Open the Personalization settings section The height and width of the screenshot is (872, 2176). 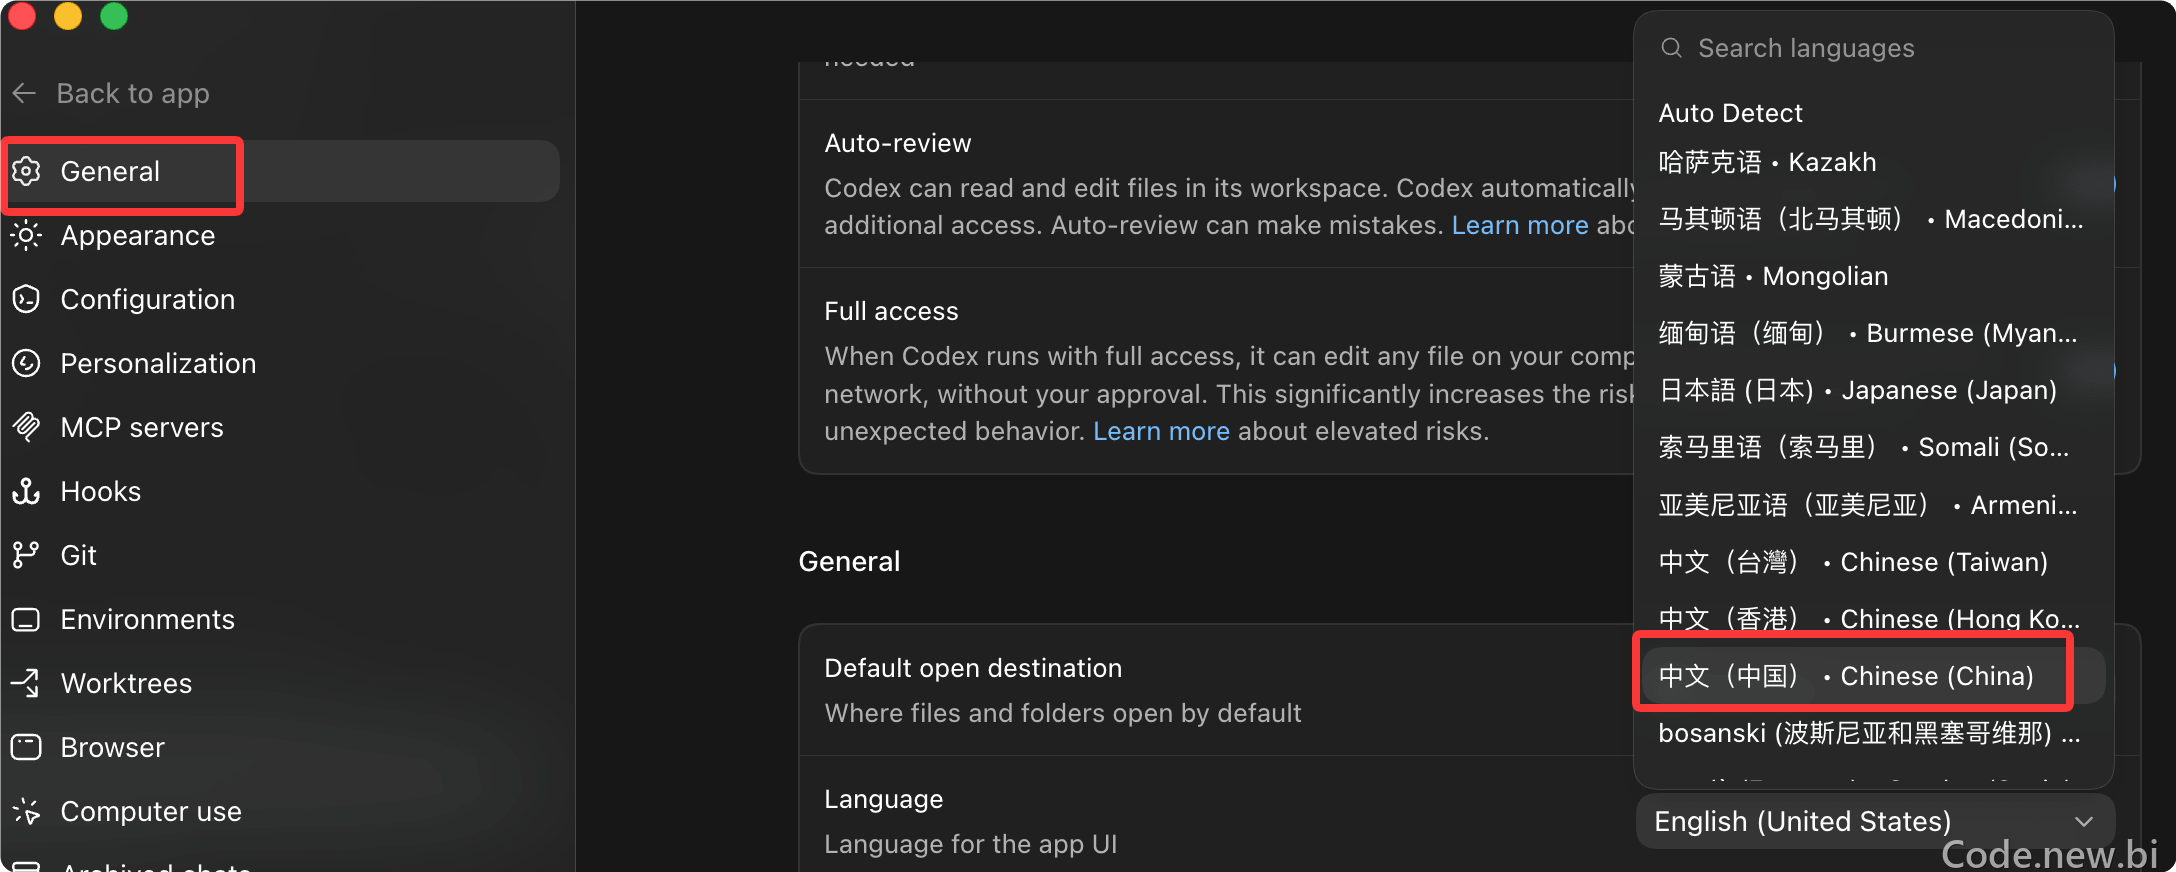point(281,364)
